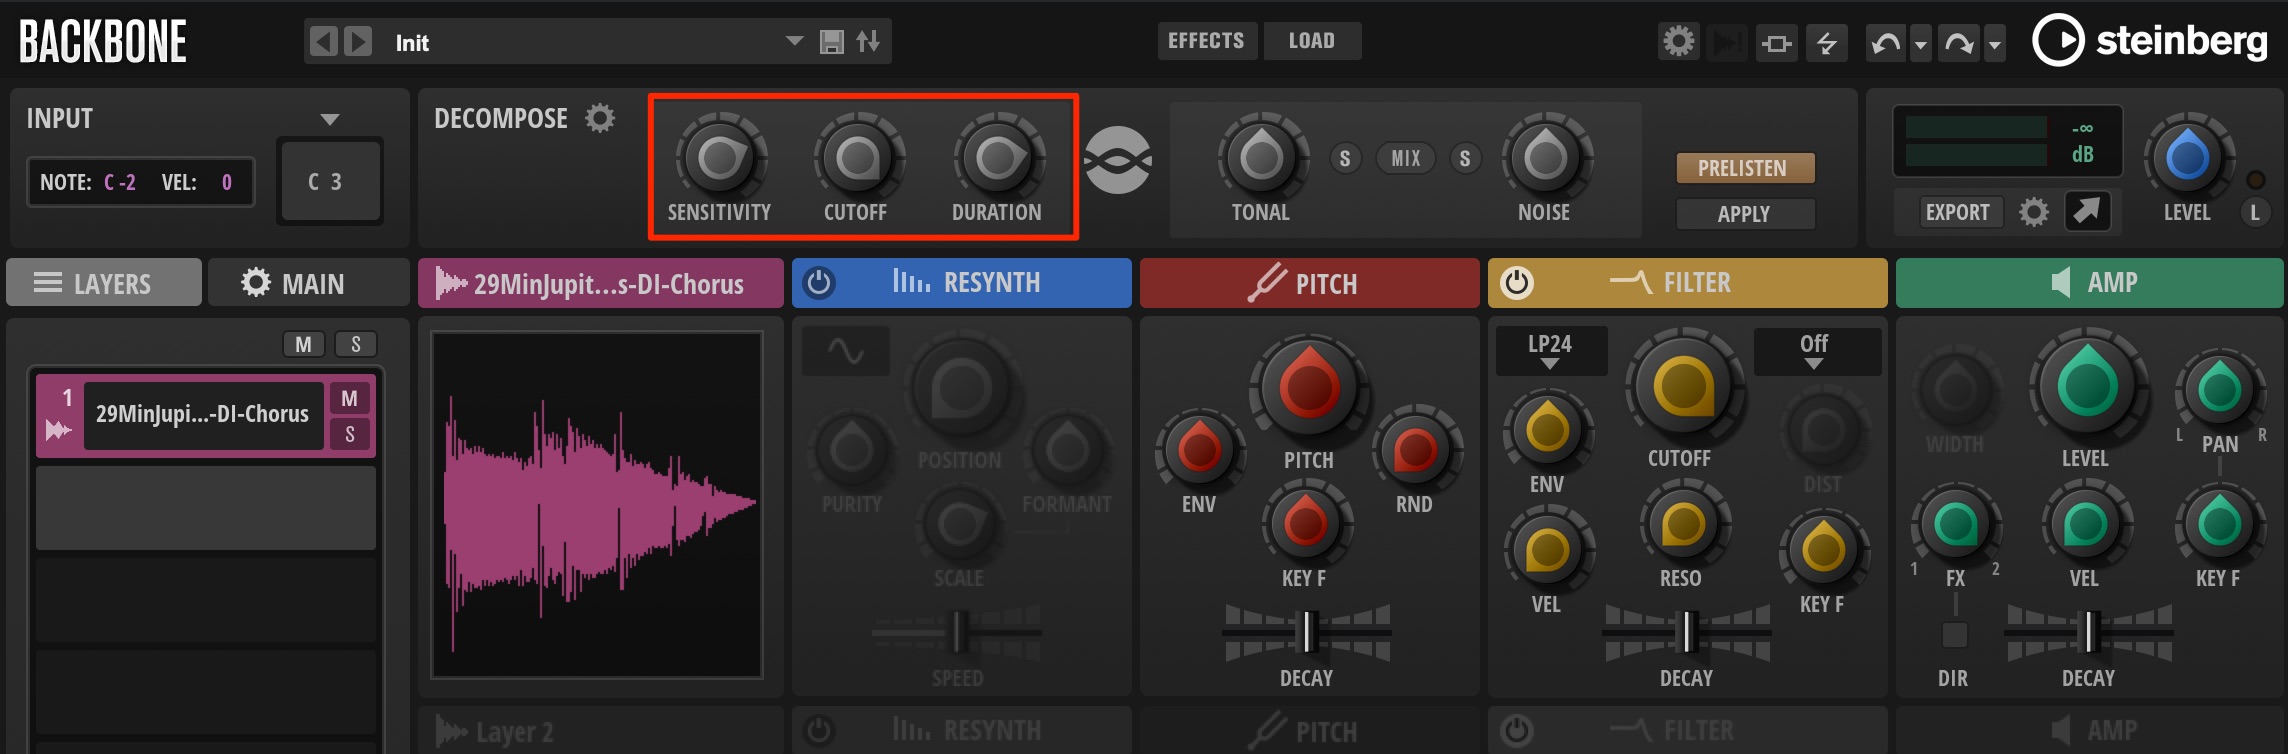Toggle the Filter power button
The width and height of the screenshot is (2288, 754).
1517,283
